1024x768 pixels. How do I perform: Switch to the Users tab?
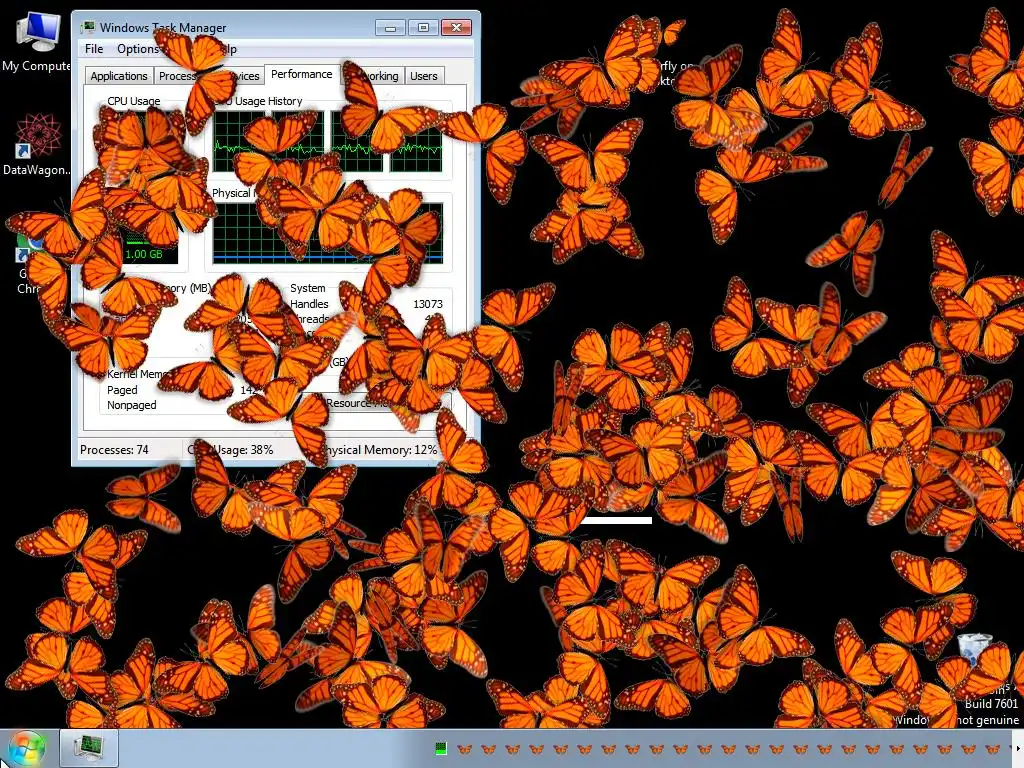[x=424, y=76]
